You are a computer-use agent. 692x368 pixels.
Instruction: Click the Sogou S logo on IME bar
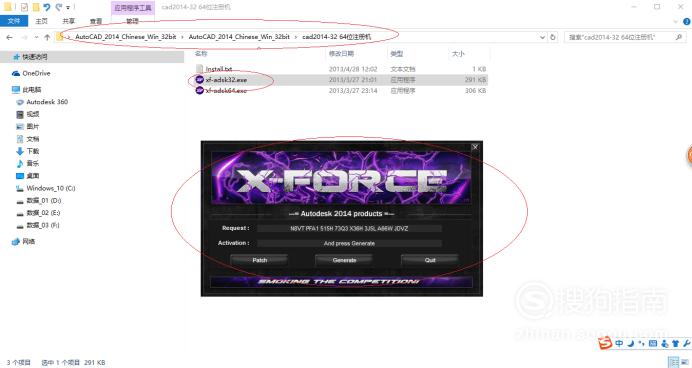605,343
